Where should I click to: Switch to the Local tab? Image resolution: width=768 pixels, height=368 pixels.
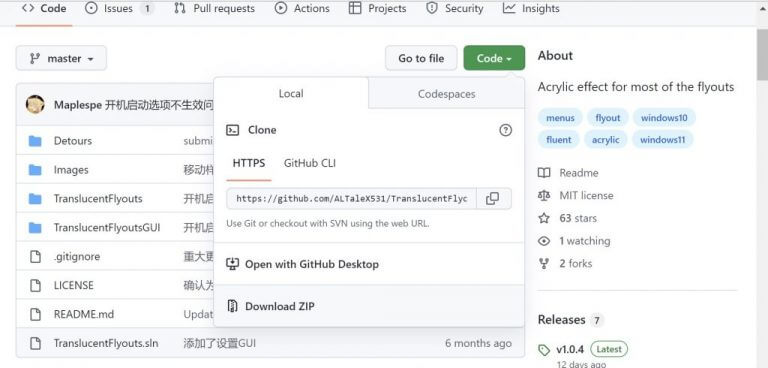point(291,94)
